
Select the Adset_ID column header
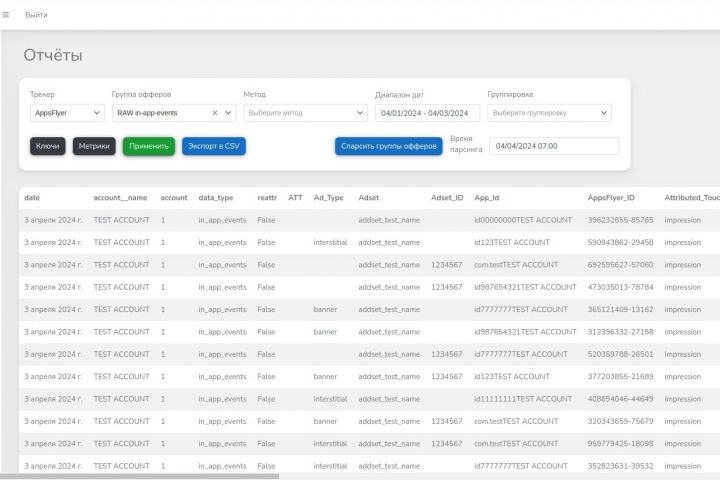click(447, 198)
